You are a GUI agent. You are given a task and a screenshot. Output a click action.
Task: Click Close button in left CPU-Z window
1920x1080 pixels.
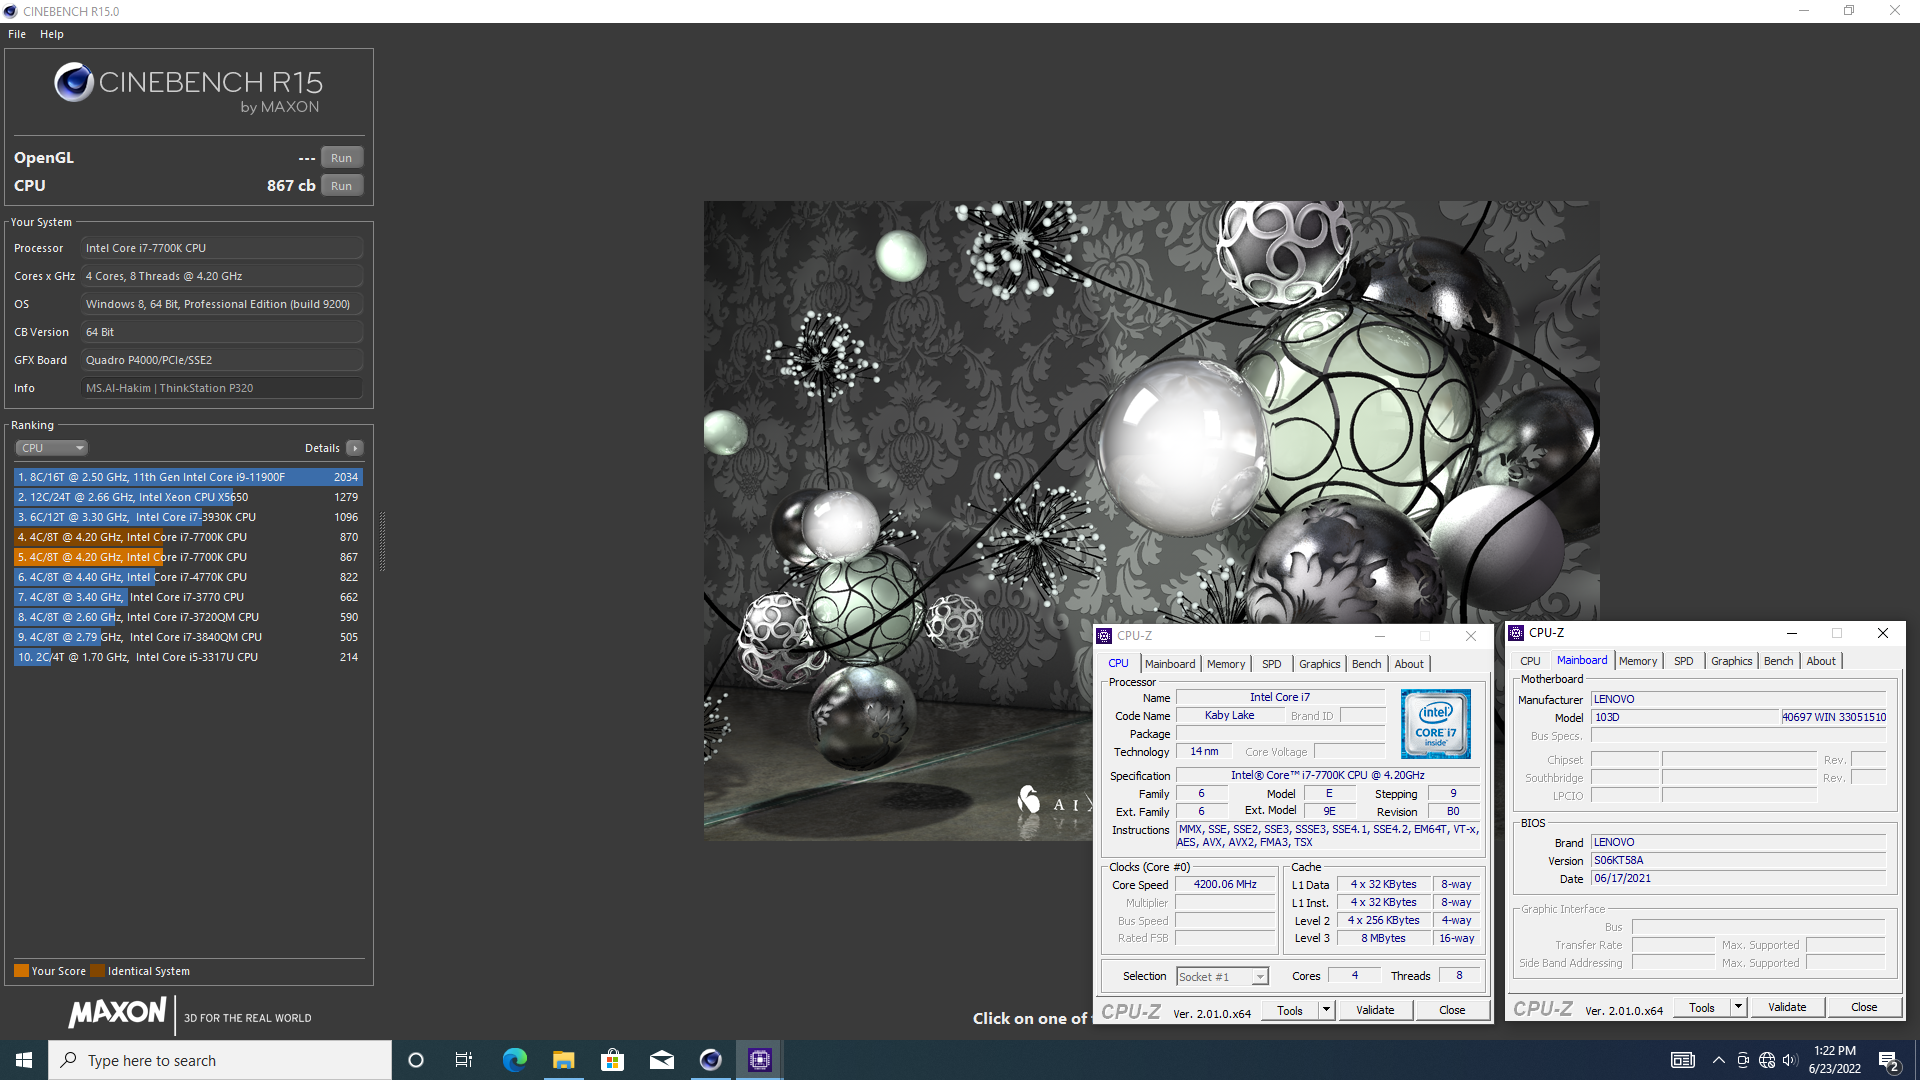(x=1452, y=1011)
